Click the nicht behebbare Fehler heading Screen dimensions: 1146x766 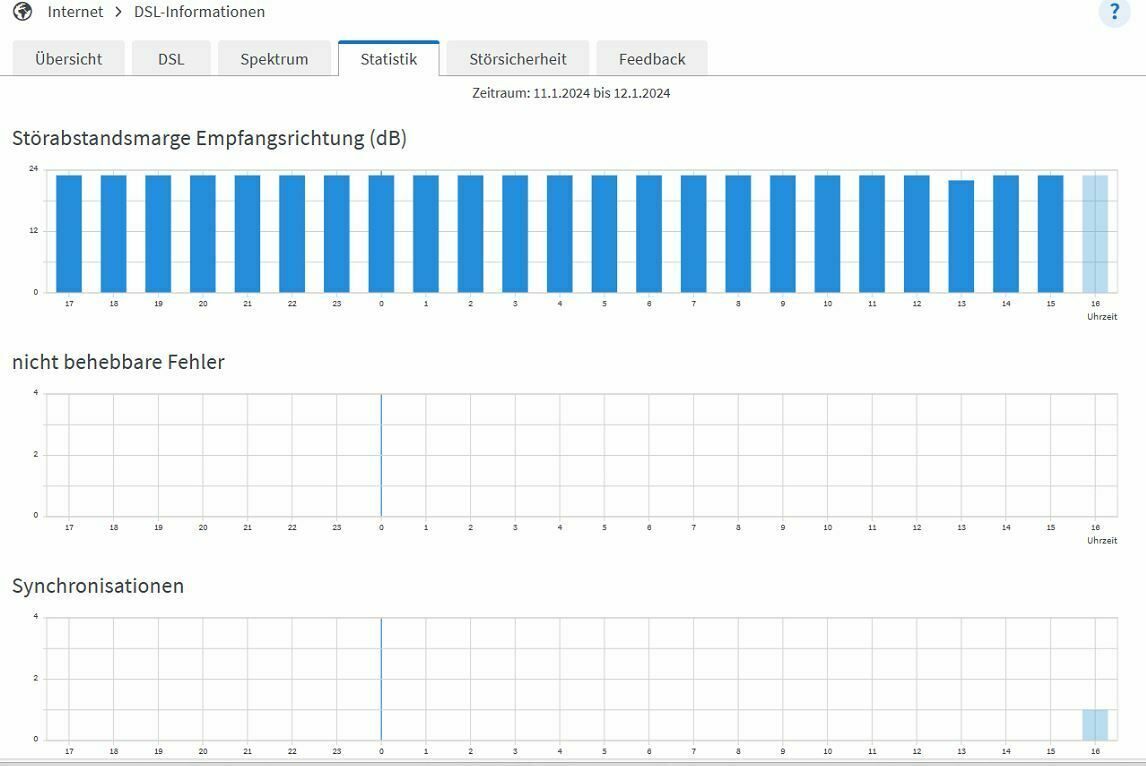pos(118,362)
